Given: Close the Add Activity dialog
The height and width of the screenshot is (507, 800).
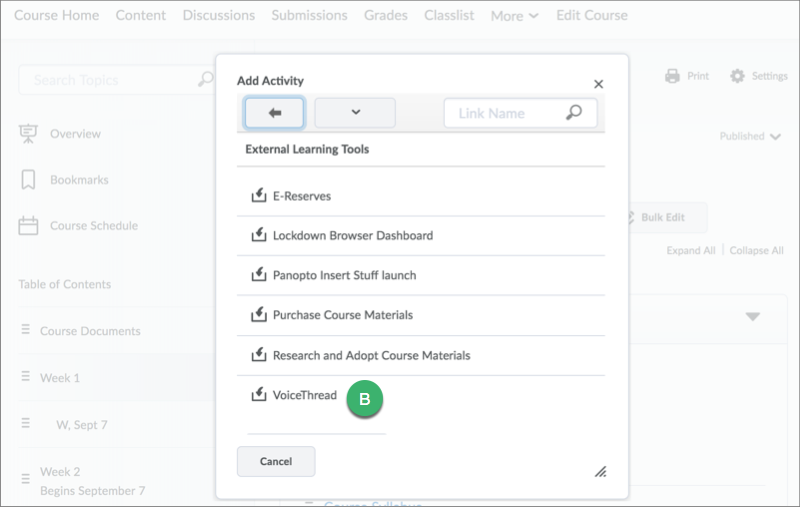Looking at the screenshot, I should [598, 84].
